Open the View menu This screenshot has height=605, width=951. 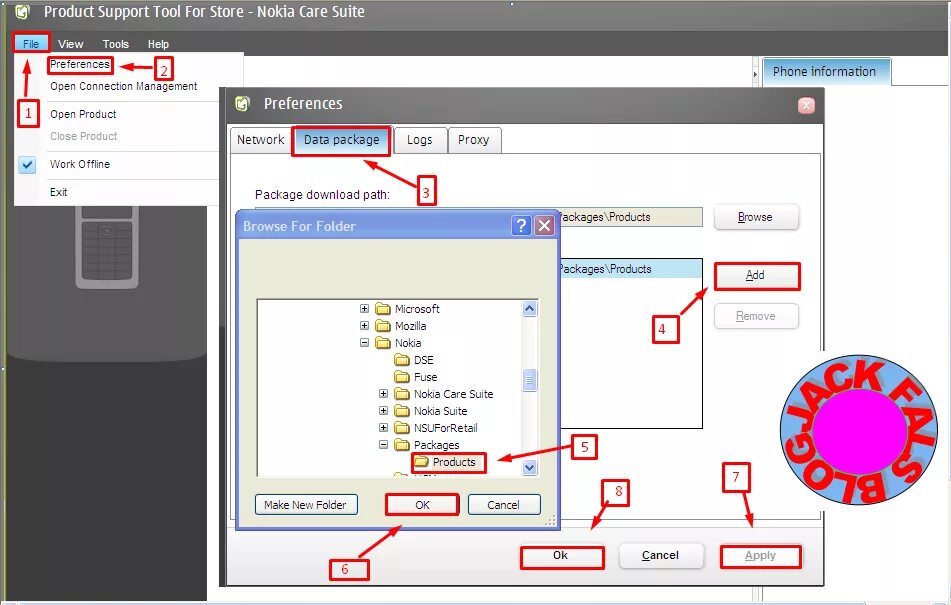tap(70, 44)
